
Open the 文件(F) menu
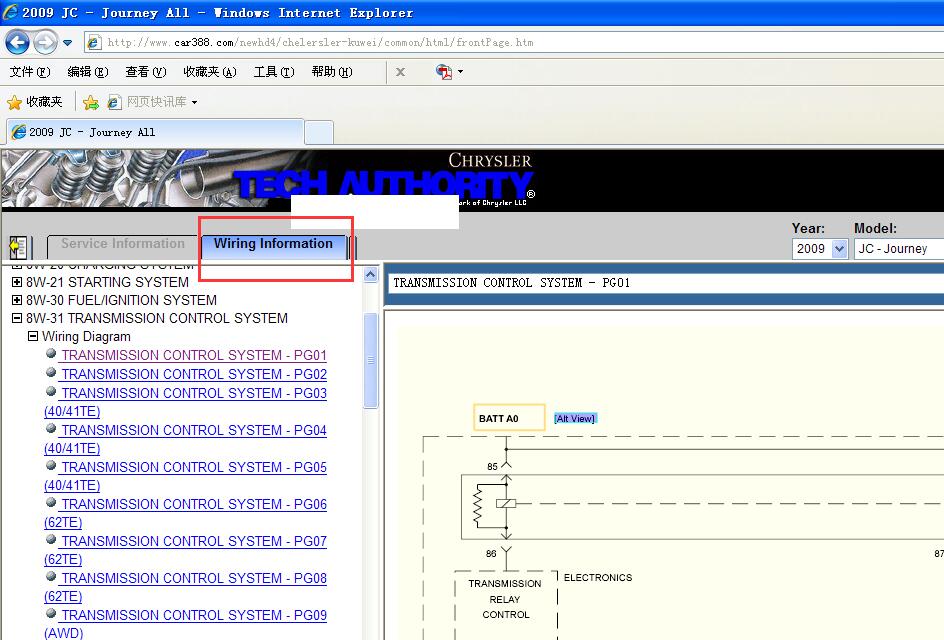point(30,72)
